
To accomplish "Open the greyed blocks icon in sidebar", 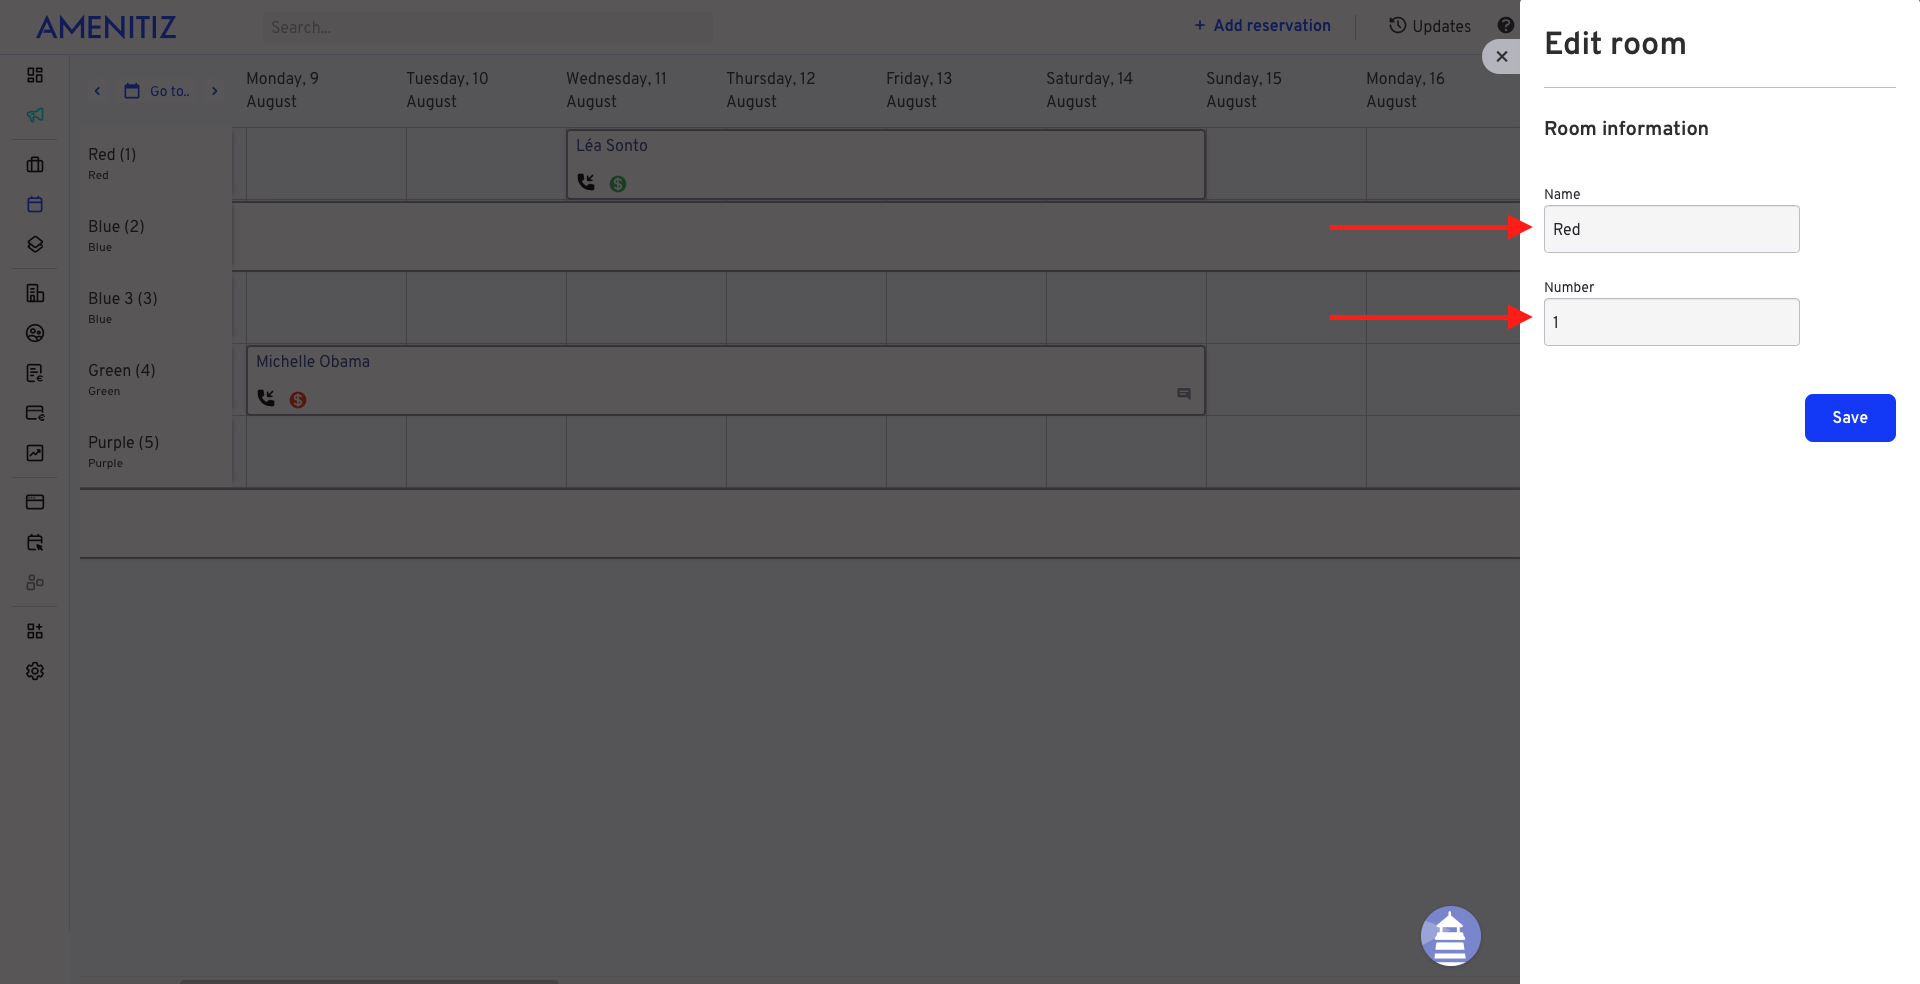I will click(x=35, y=582).
